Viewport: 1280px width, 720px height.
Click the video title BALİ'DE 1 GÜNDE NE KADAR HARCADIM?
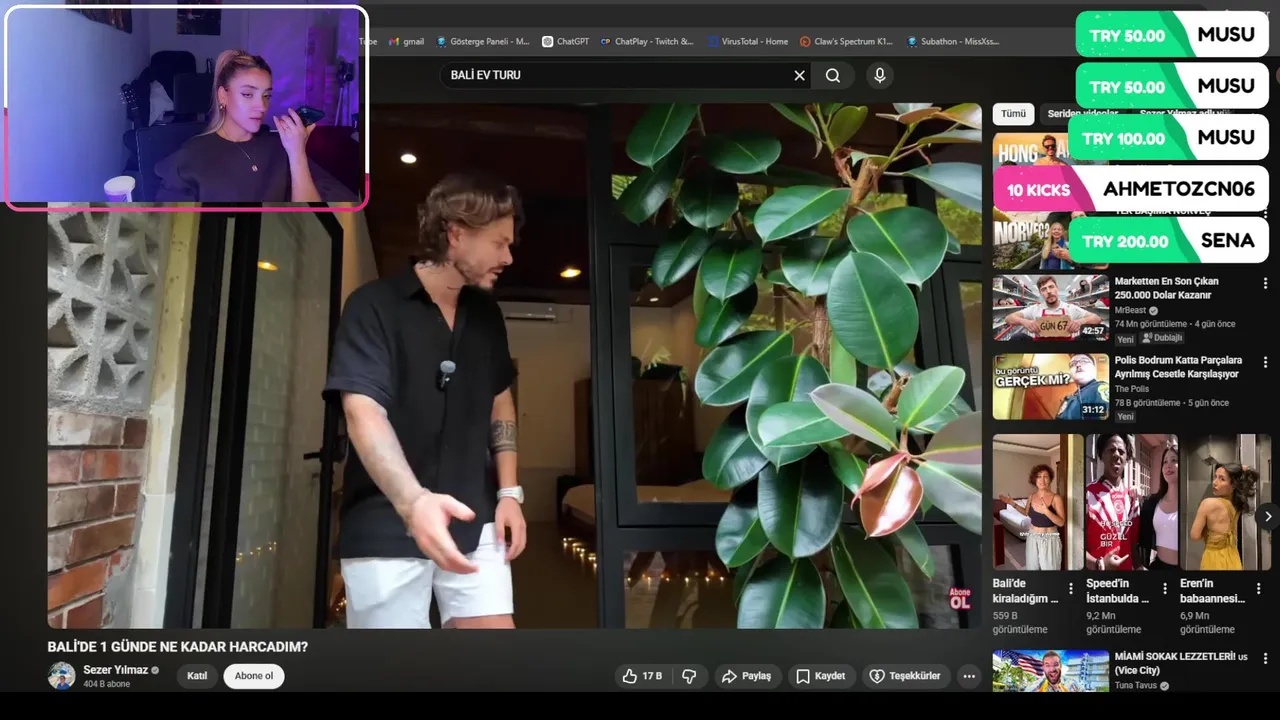pos(178,647)
